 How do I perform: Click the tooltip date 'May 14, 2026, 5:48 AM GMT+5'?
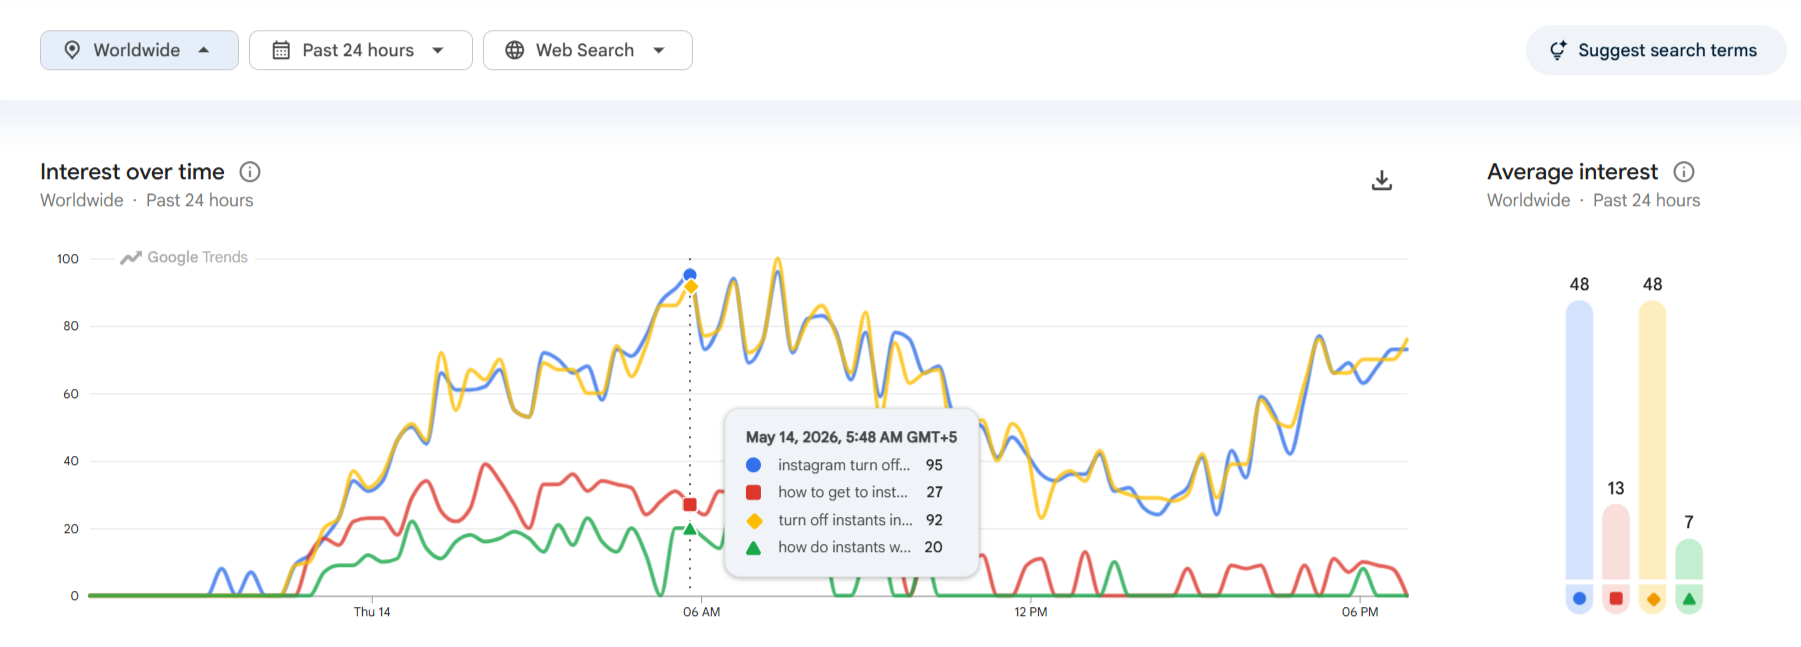(x=851, y=437)
